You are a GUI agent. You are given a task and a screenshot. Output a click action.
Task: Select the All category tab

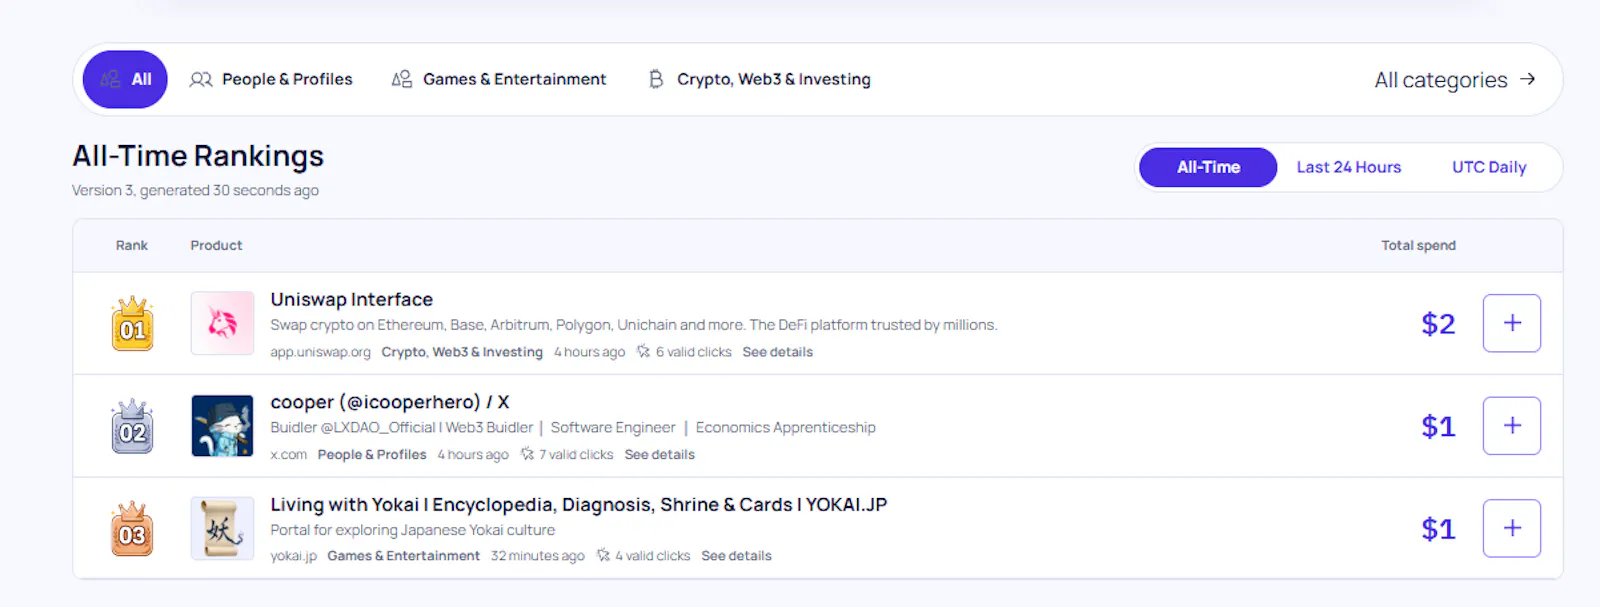[125, 79]
